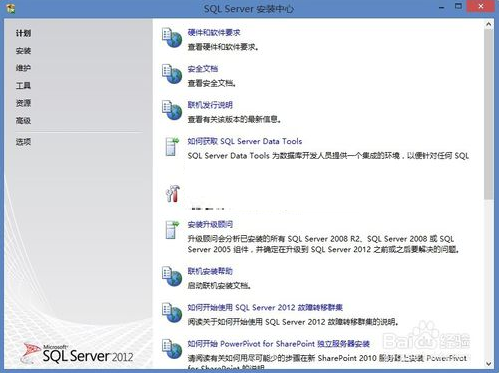Open the 联机发行说明 link
This screenshot has height=373, width=500.
pyautogui.click(x=210, y=105)
